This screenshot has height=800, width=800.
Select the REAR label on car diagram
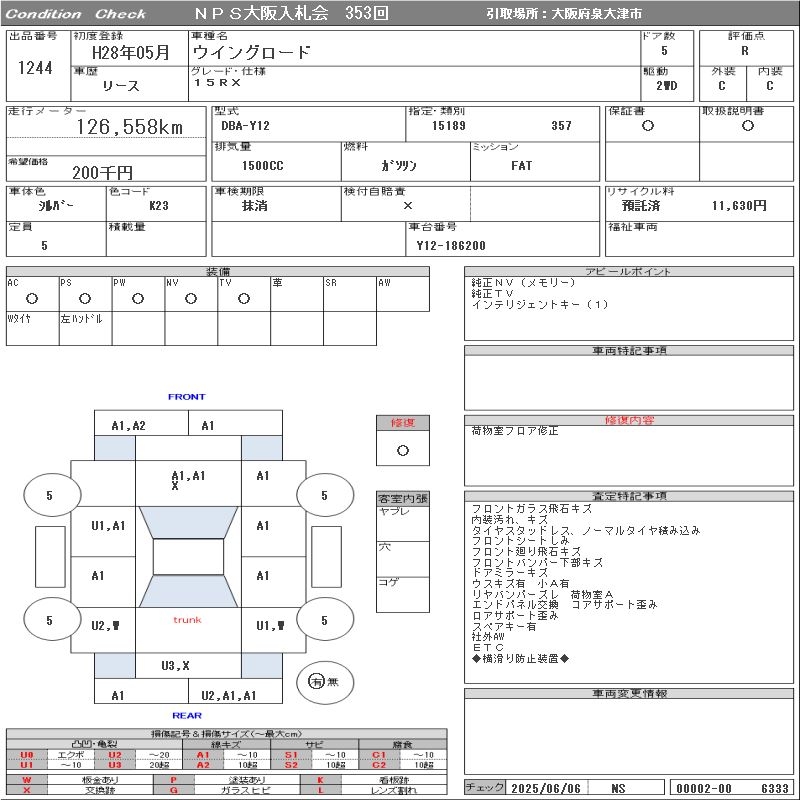[187, 715]
